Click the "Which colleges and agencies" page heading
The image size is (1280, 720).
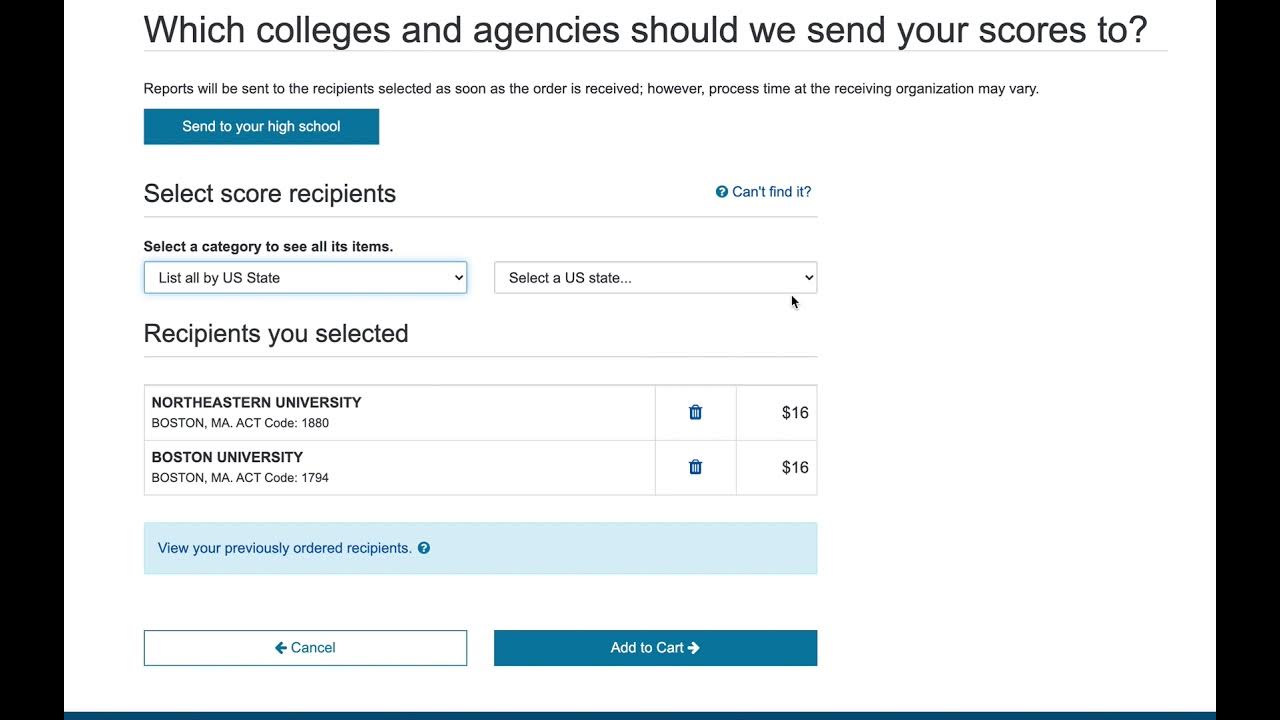click(645, 30)
